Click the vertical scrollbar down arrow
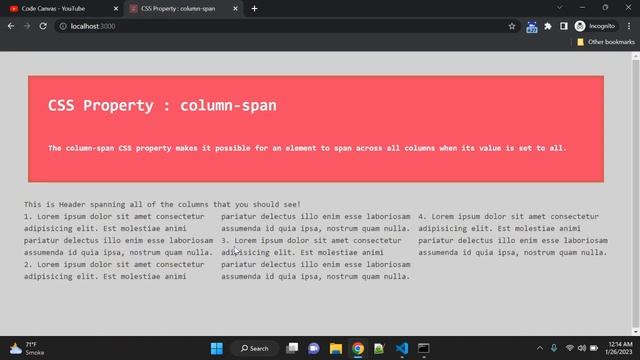 tap(636, 331)
